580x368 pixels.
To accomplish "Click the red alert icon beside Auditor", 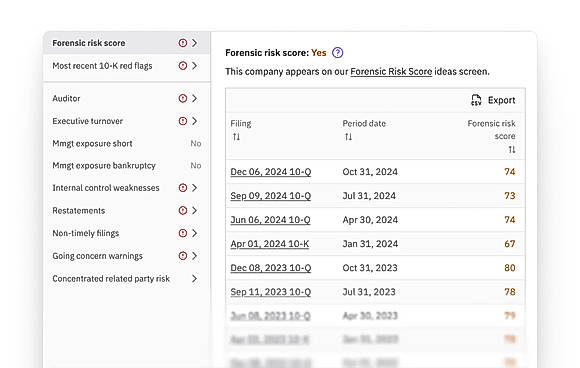I will click(183, 98).
